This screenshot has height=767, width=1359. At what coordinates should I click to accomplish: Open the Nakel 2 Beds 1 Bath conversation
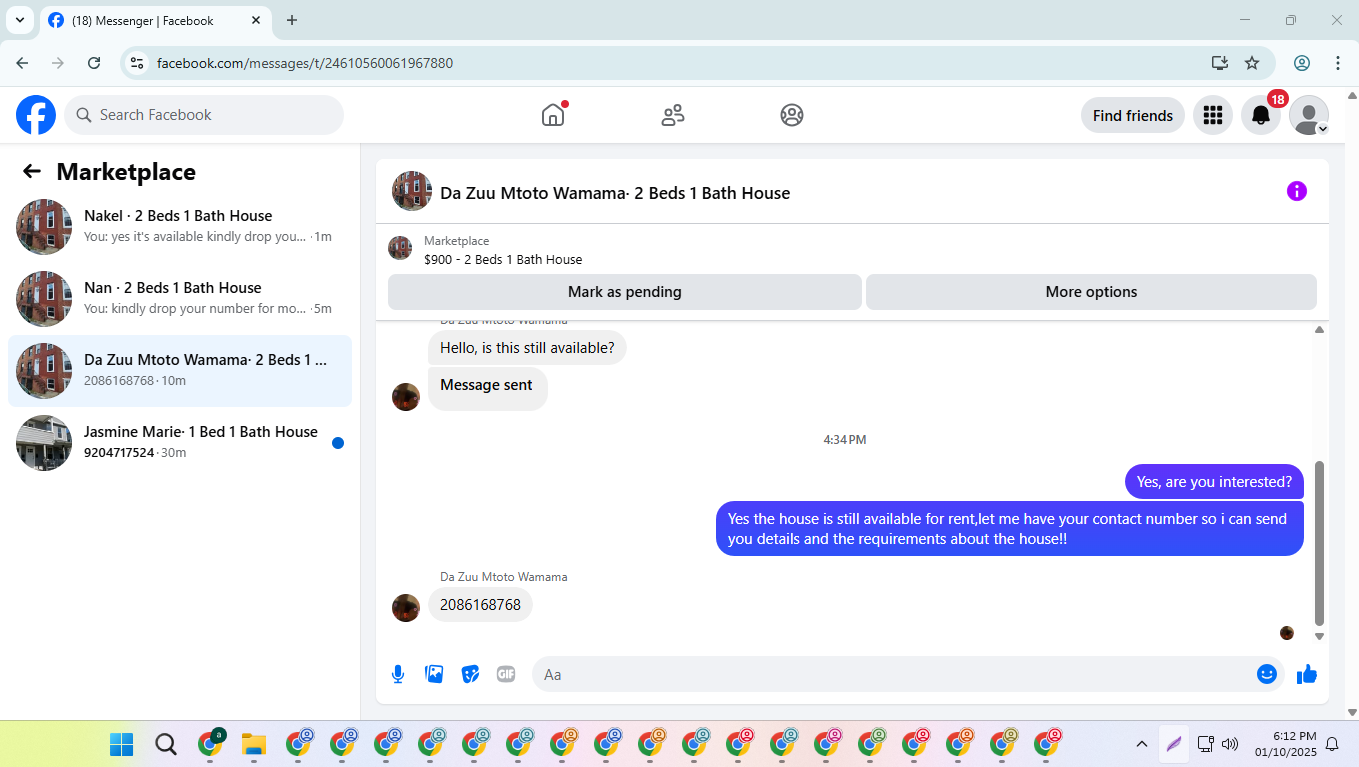[180, 227]
